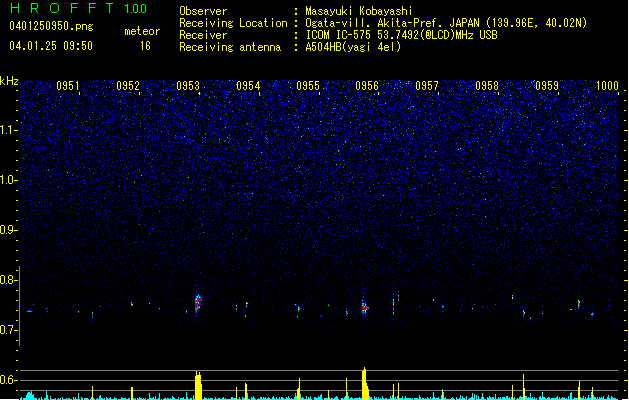Click the 0.6 kHz frequency tick label
This screenshot has width=629, height=400.
[x=8, y=380]
